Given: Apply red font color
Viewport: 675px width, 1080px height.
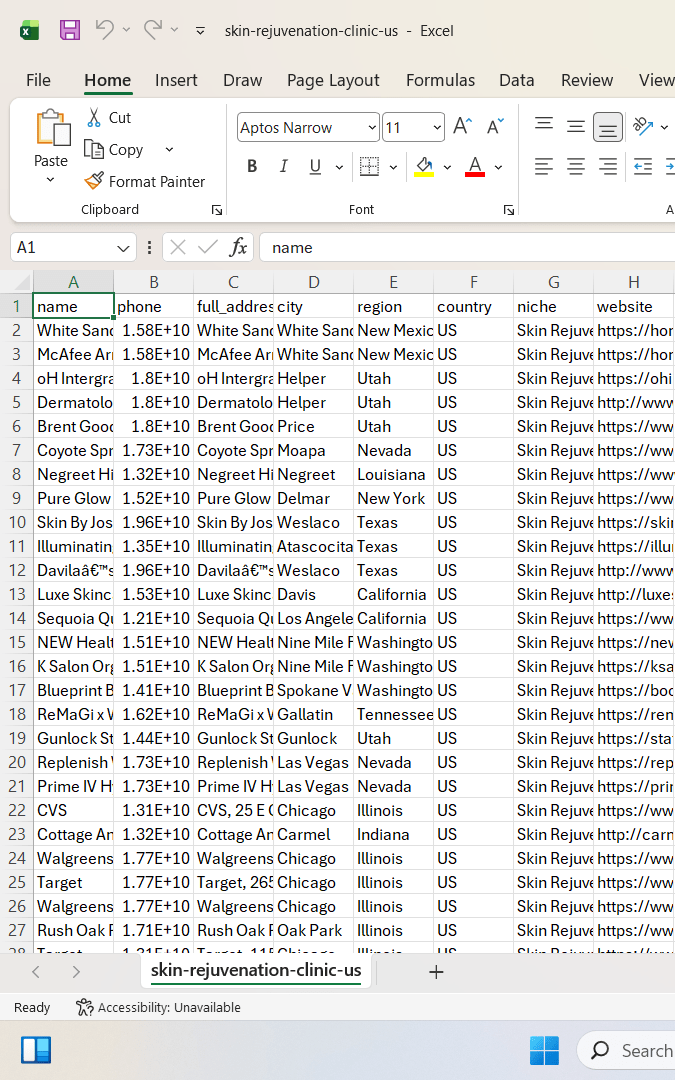Looking at the screenshot, I should click(x=475, y=166).
